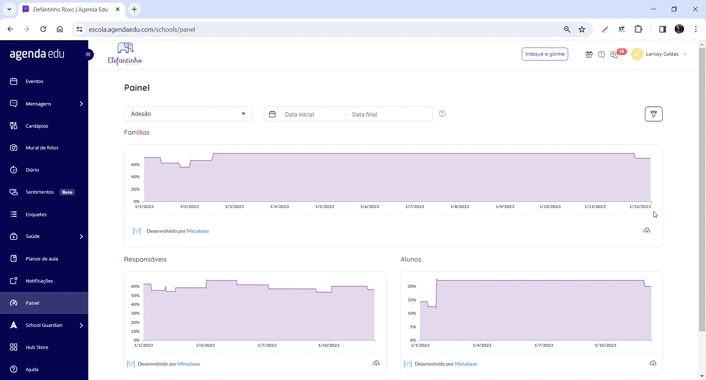Image resolution: width=706 pixels, height=380 pixels.
Task: Click the header help chat icon
Action: coord(601,54)
